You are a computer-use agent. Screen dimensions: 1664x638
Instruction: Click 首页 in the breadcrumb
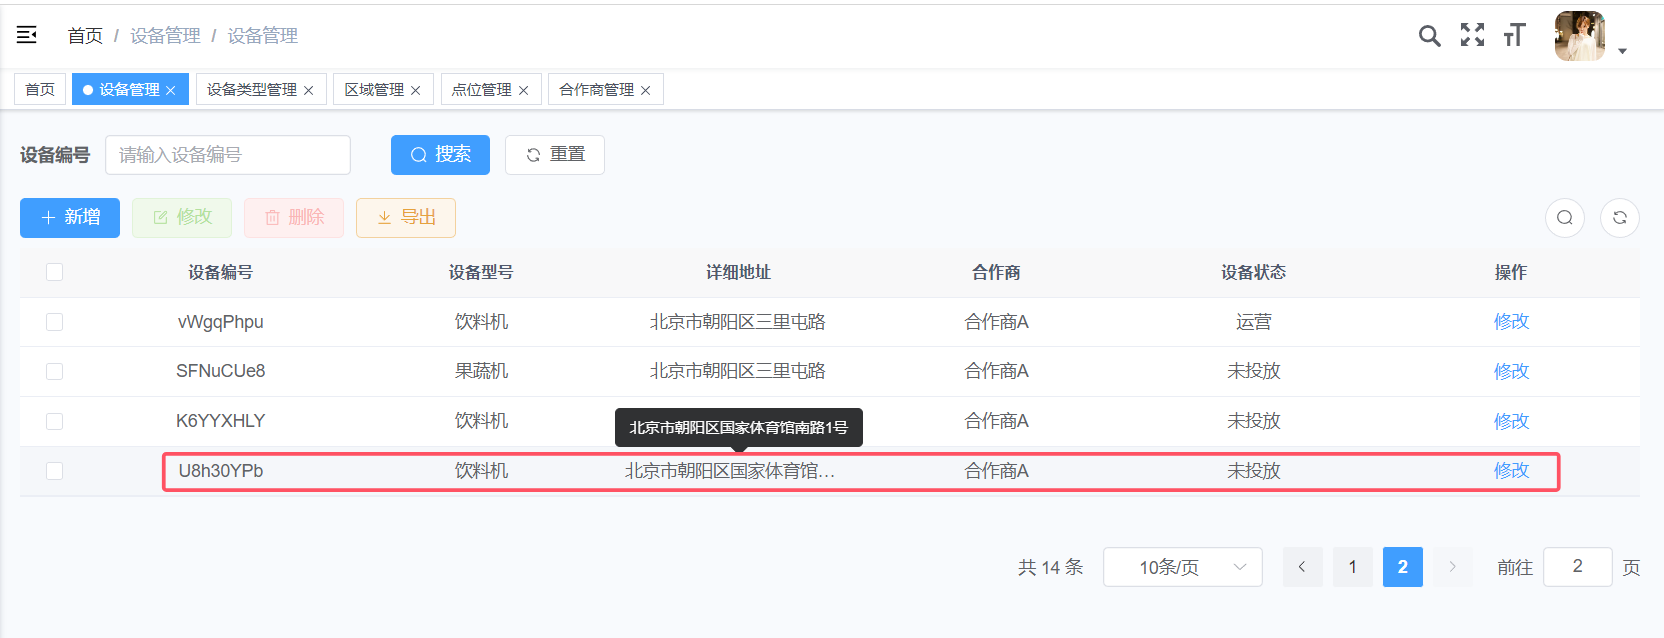point(85,36)
